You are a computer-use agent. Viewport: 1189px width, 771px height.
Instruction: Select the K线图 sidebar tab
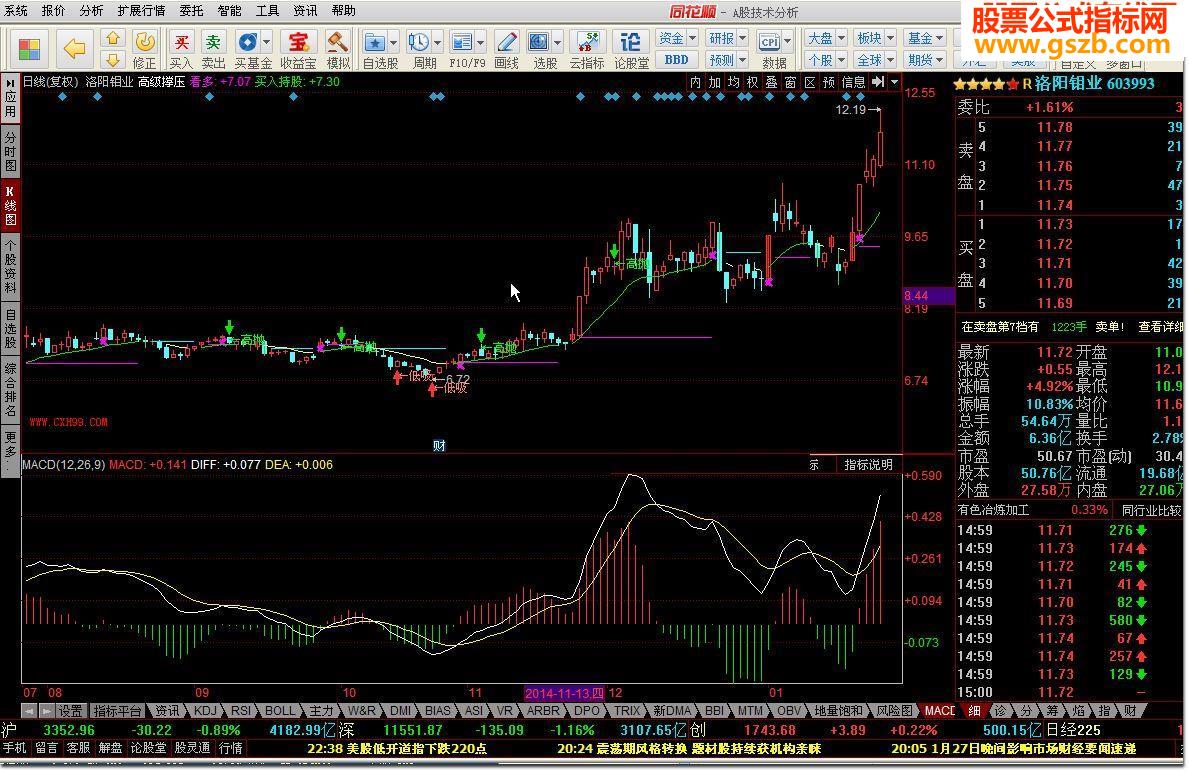pyautogui.click(x=11, y=205)
